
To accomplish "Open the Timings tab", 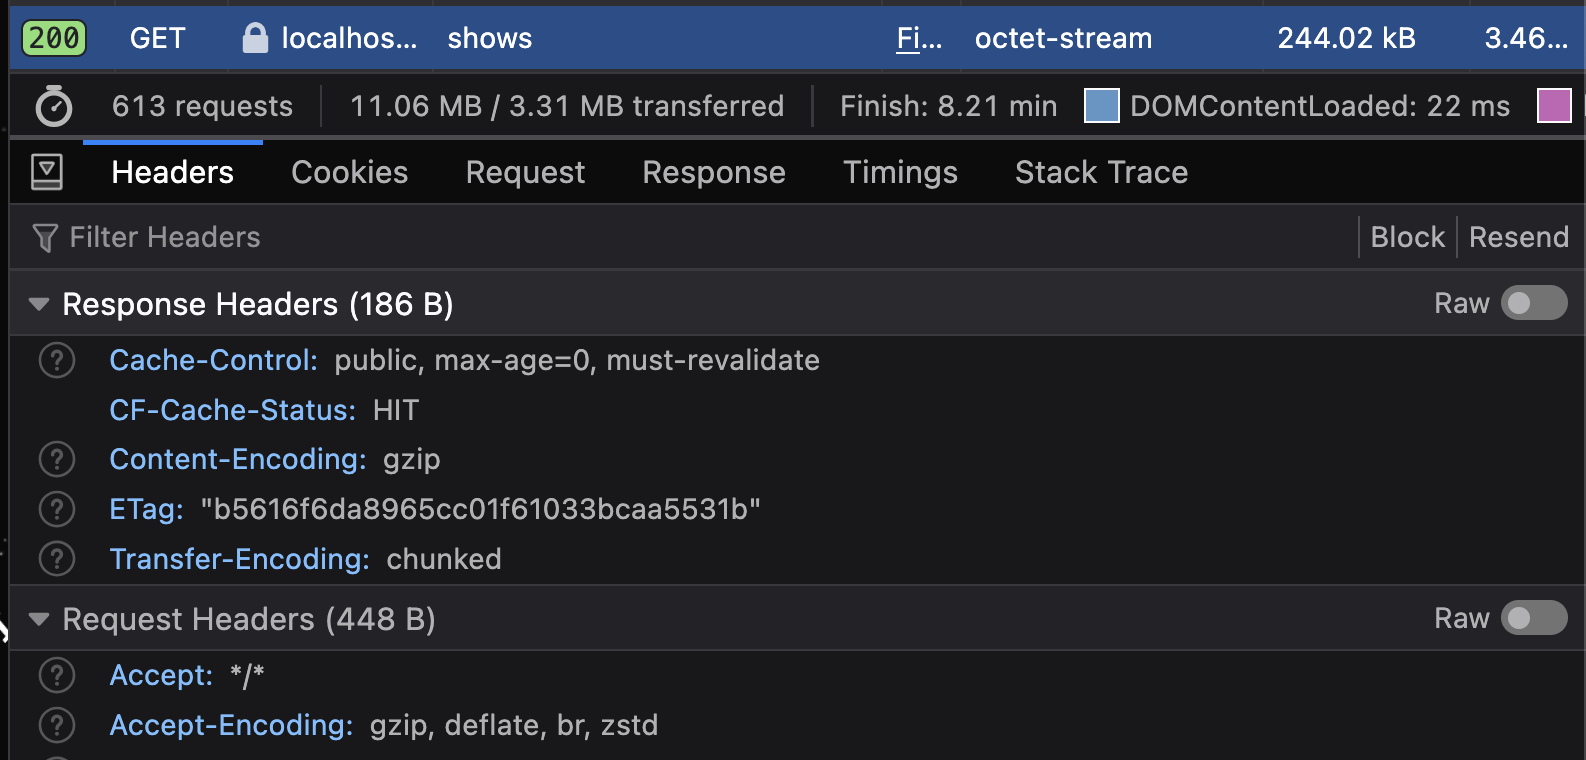I will pos(900,172).
